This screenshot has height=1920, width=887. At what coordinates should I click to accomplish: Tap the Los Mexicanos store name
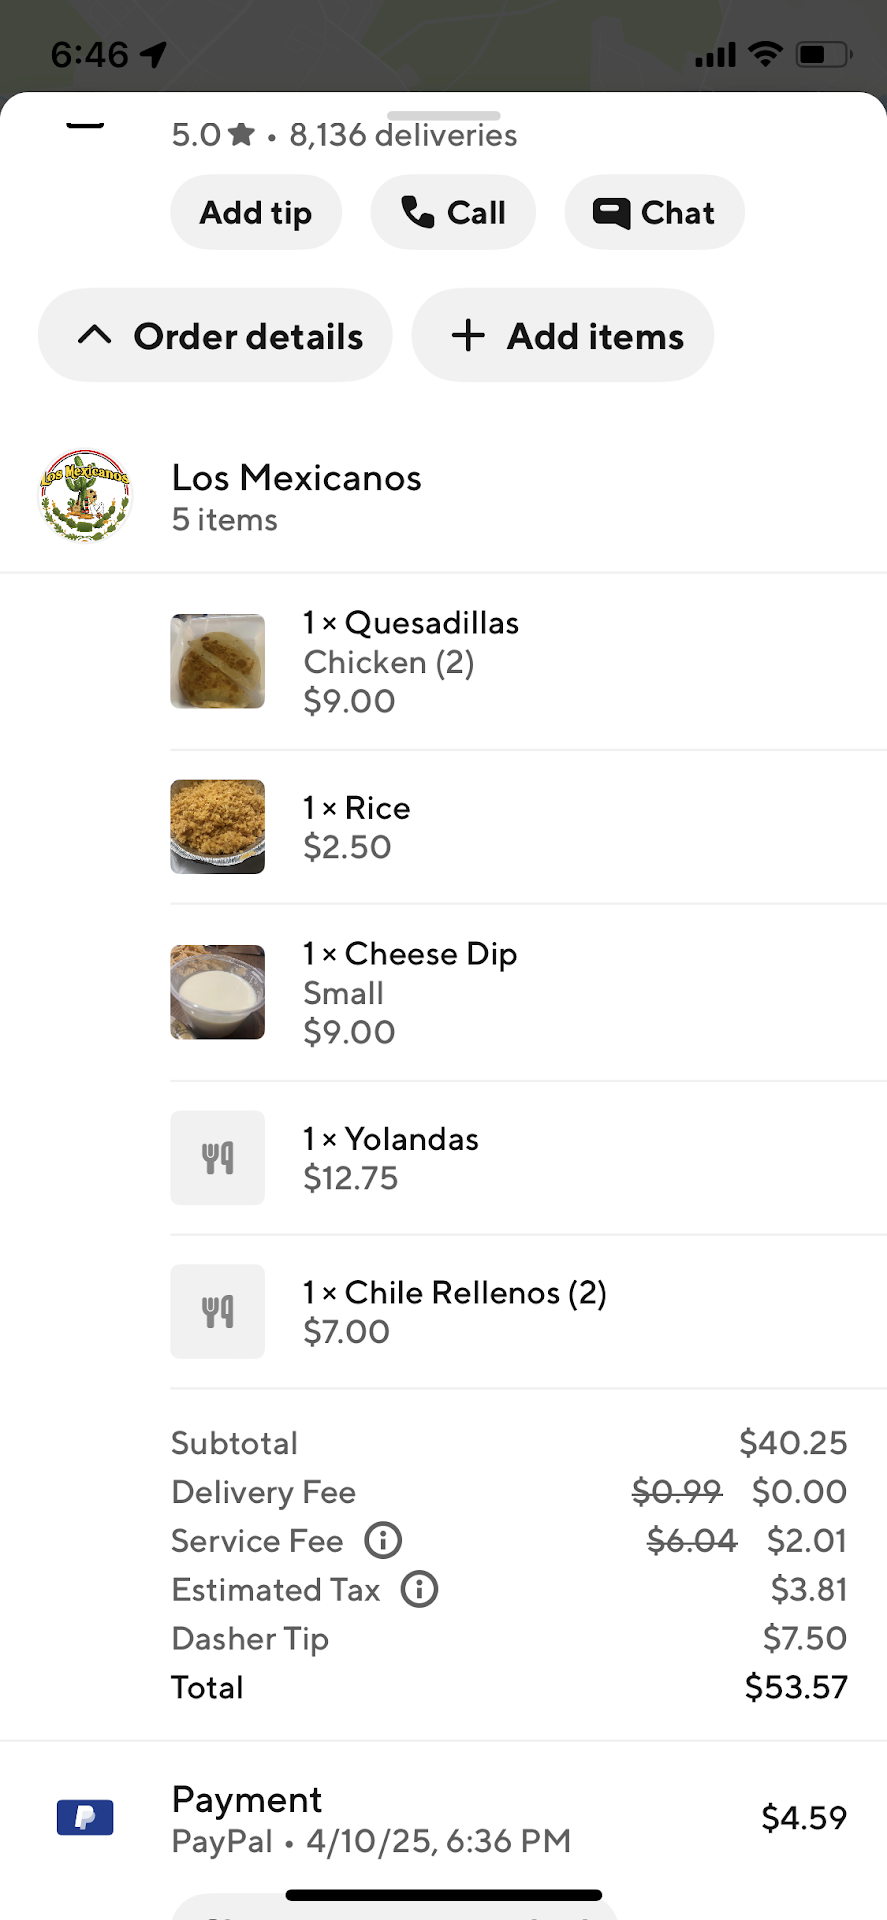point(296,478)
